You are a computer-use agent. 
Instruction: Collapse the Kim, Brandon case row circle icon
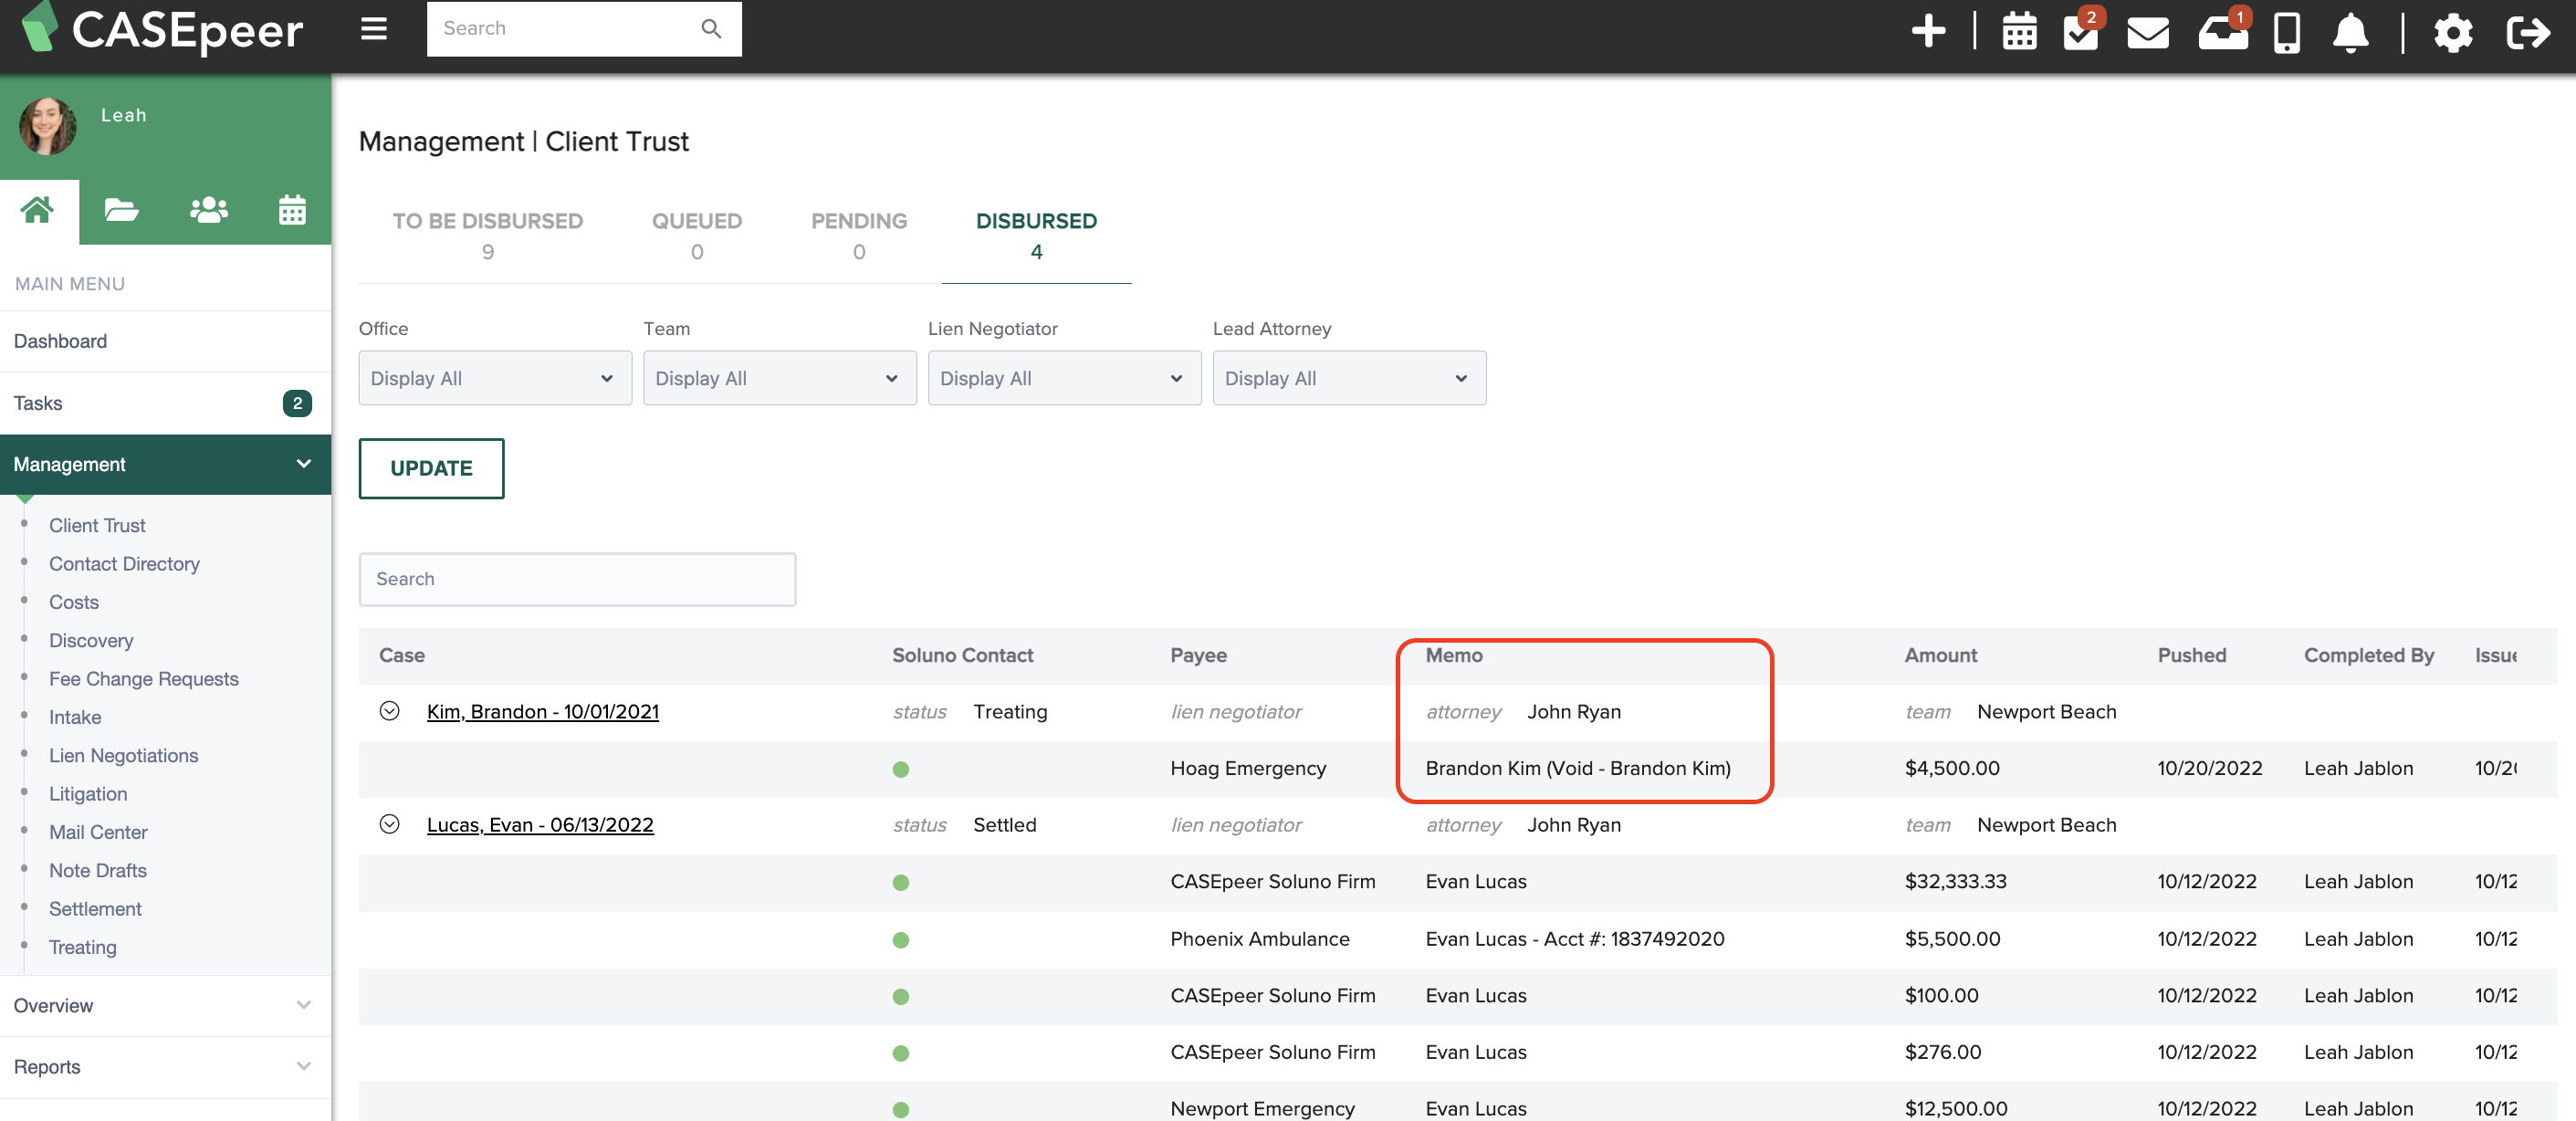[x=390, y=711]
